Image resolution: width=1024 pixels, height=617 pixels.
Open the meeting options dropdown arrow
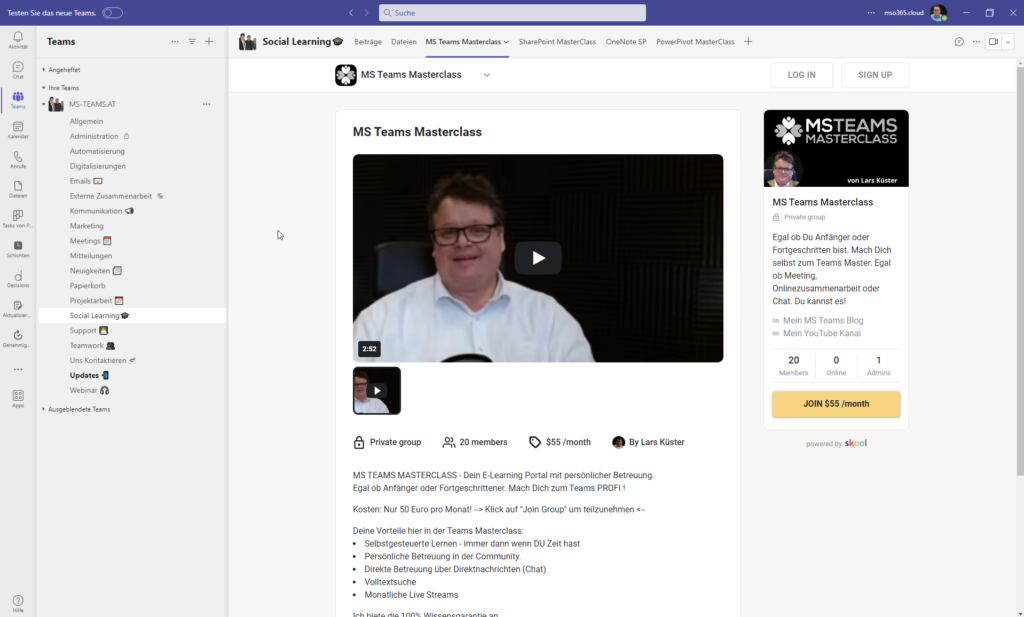pyautogui.click(x=1008, y=41)
